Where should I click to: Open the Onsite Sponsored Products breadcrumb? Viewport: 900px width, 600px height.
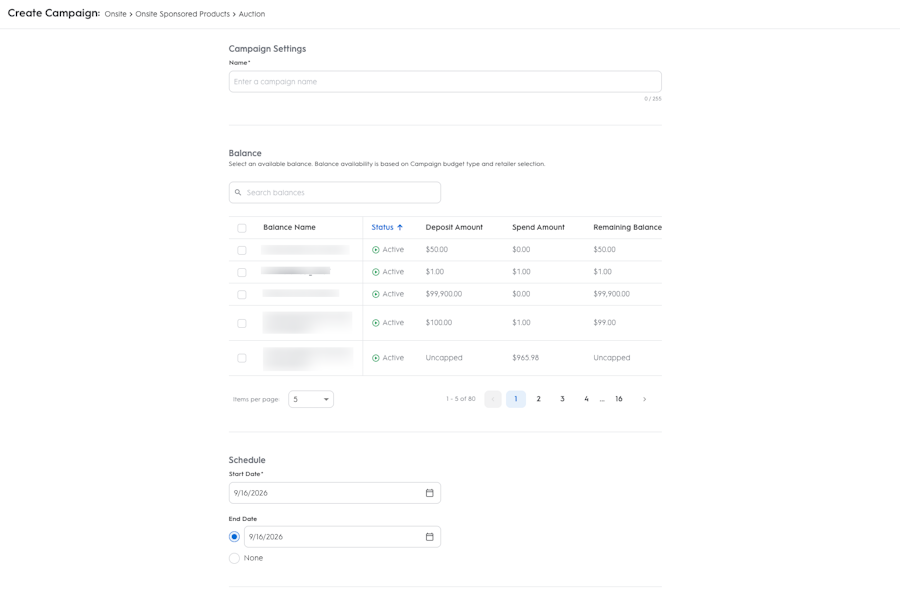(183, 14)
